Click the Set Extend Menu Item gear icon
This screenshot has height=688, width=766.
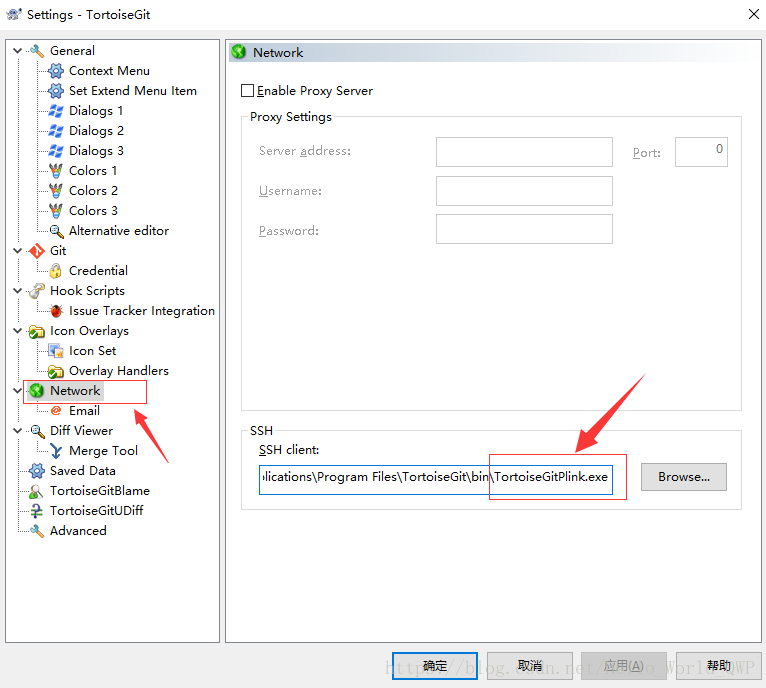(56, 91)
